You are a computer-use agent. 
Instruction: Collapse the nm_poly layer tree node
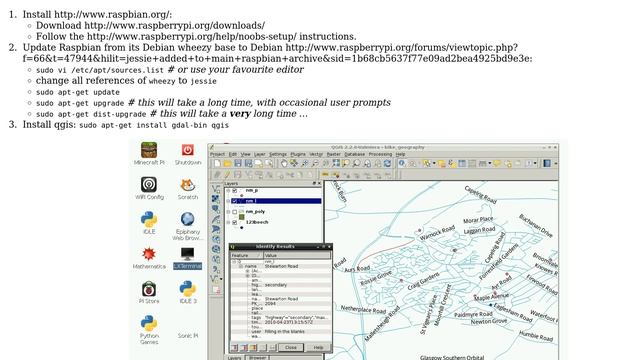click(x=228, y=212)
